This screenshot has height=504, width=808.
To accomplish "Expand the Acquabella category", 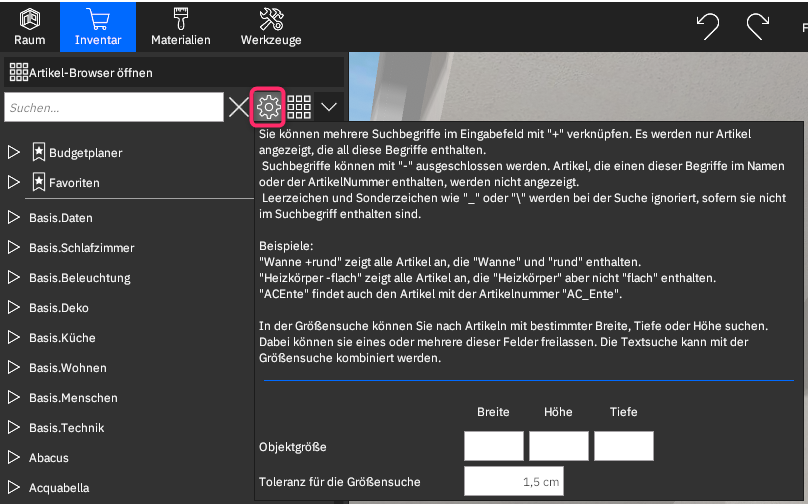I will pyautogui.click(x=14, y=488).
